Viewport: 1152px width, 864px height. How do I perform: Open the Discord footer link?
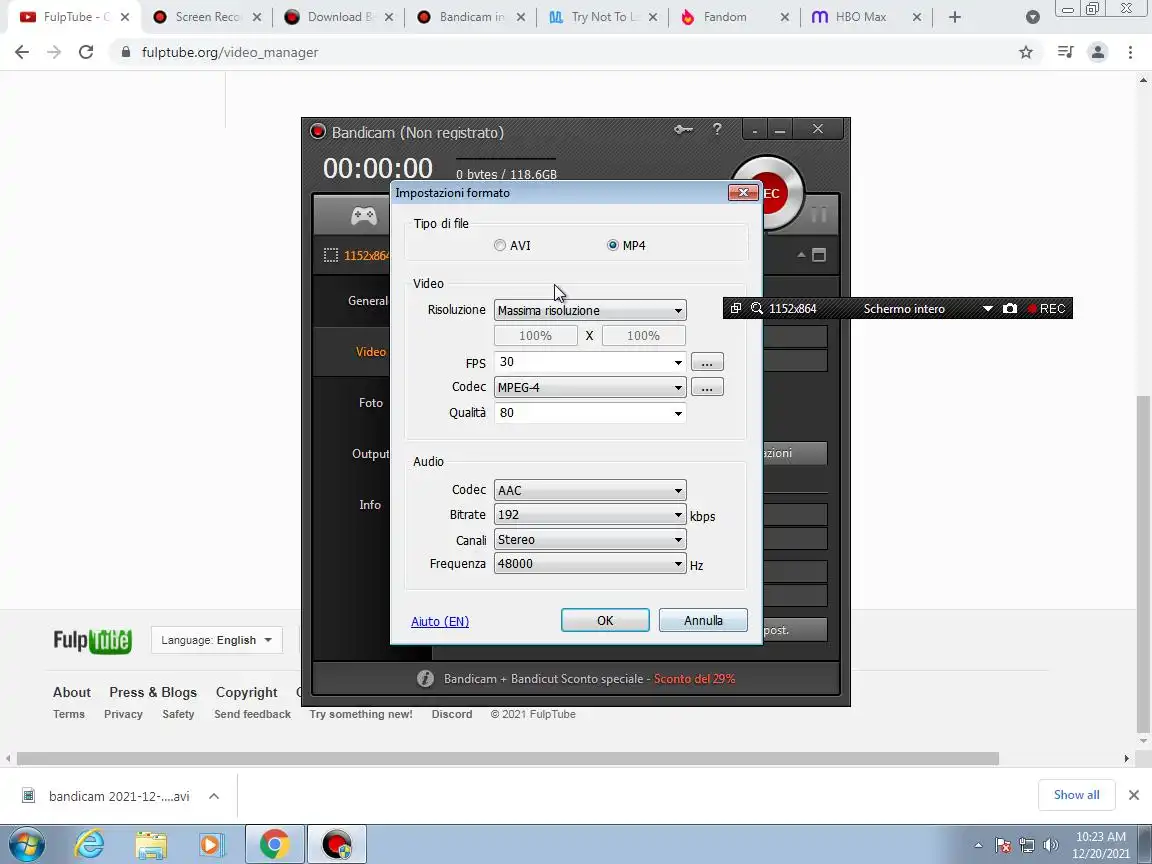click(x=452, y=714)
